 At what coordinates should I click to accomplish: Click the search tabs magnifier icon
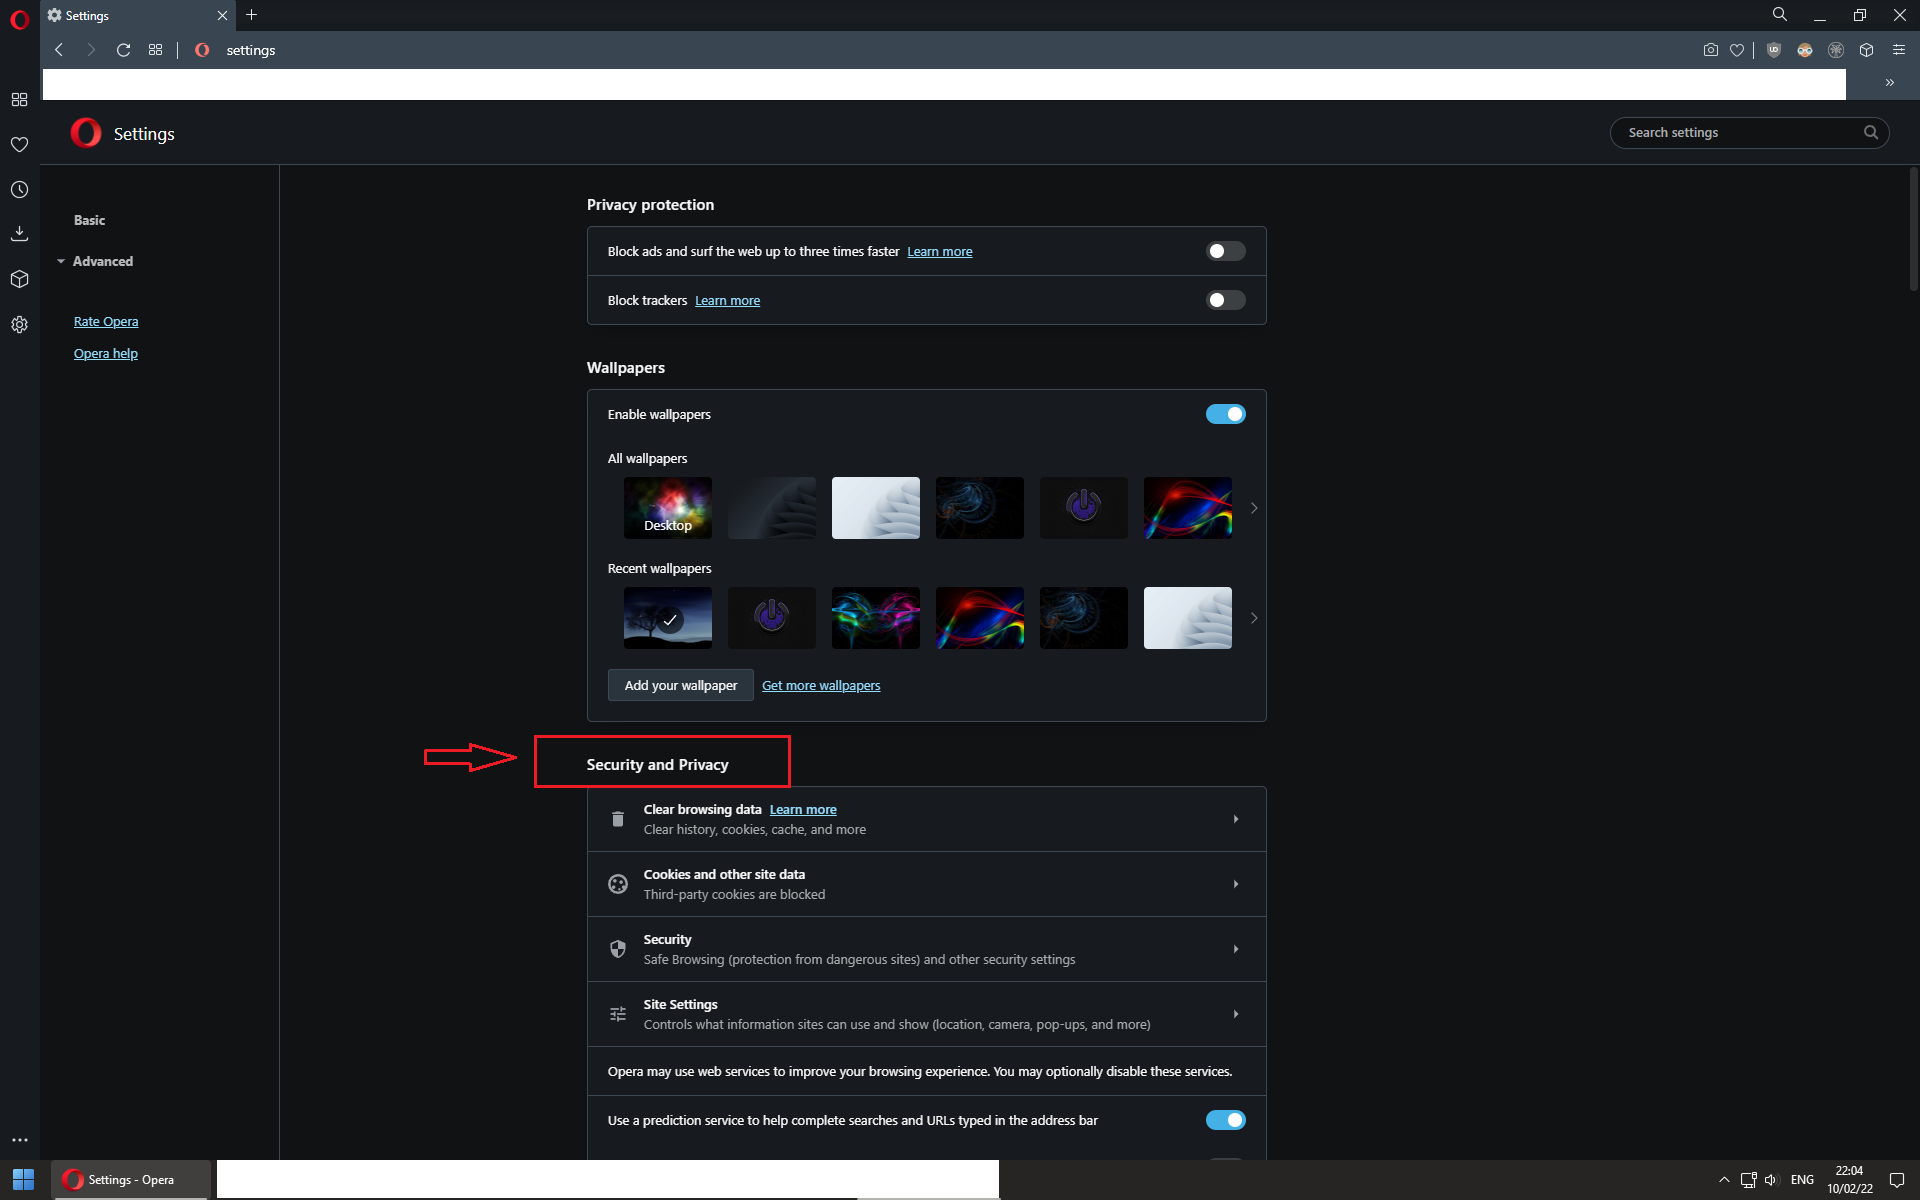click(1780, 15)
